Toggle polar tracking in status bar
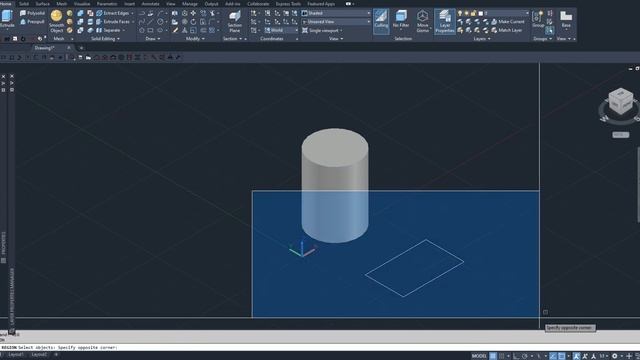640x360 pixels. [525, 356]
